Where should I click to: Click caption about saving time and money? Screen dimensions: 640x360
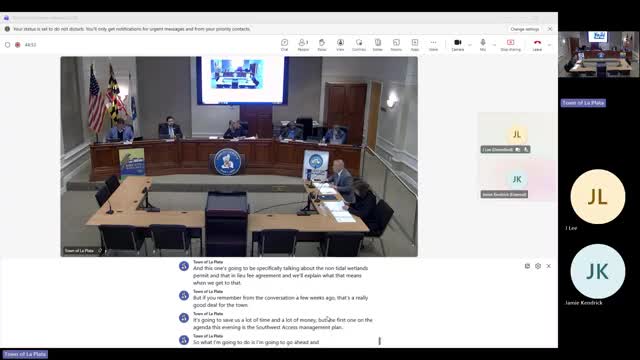pos(282,324)
